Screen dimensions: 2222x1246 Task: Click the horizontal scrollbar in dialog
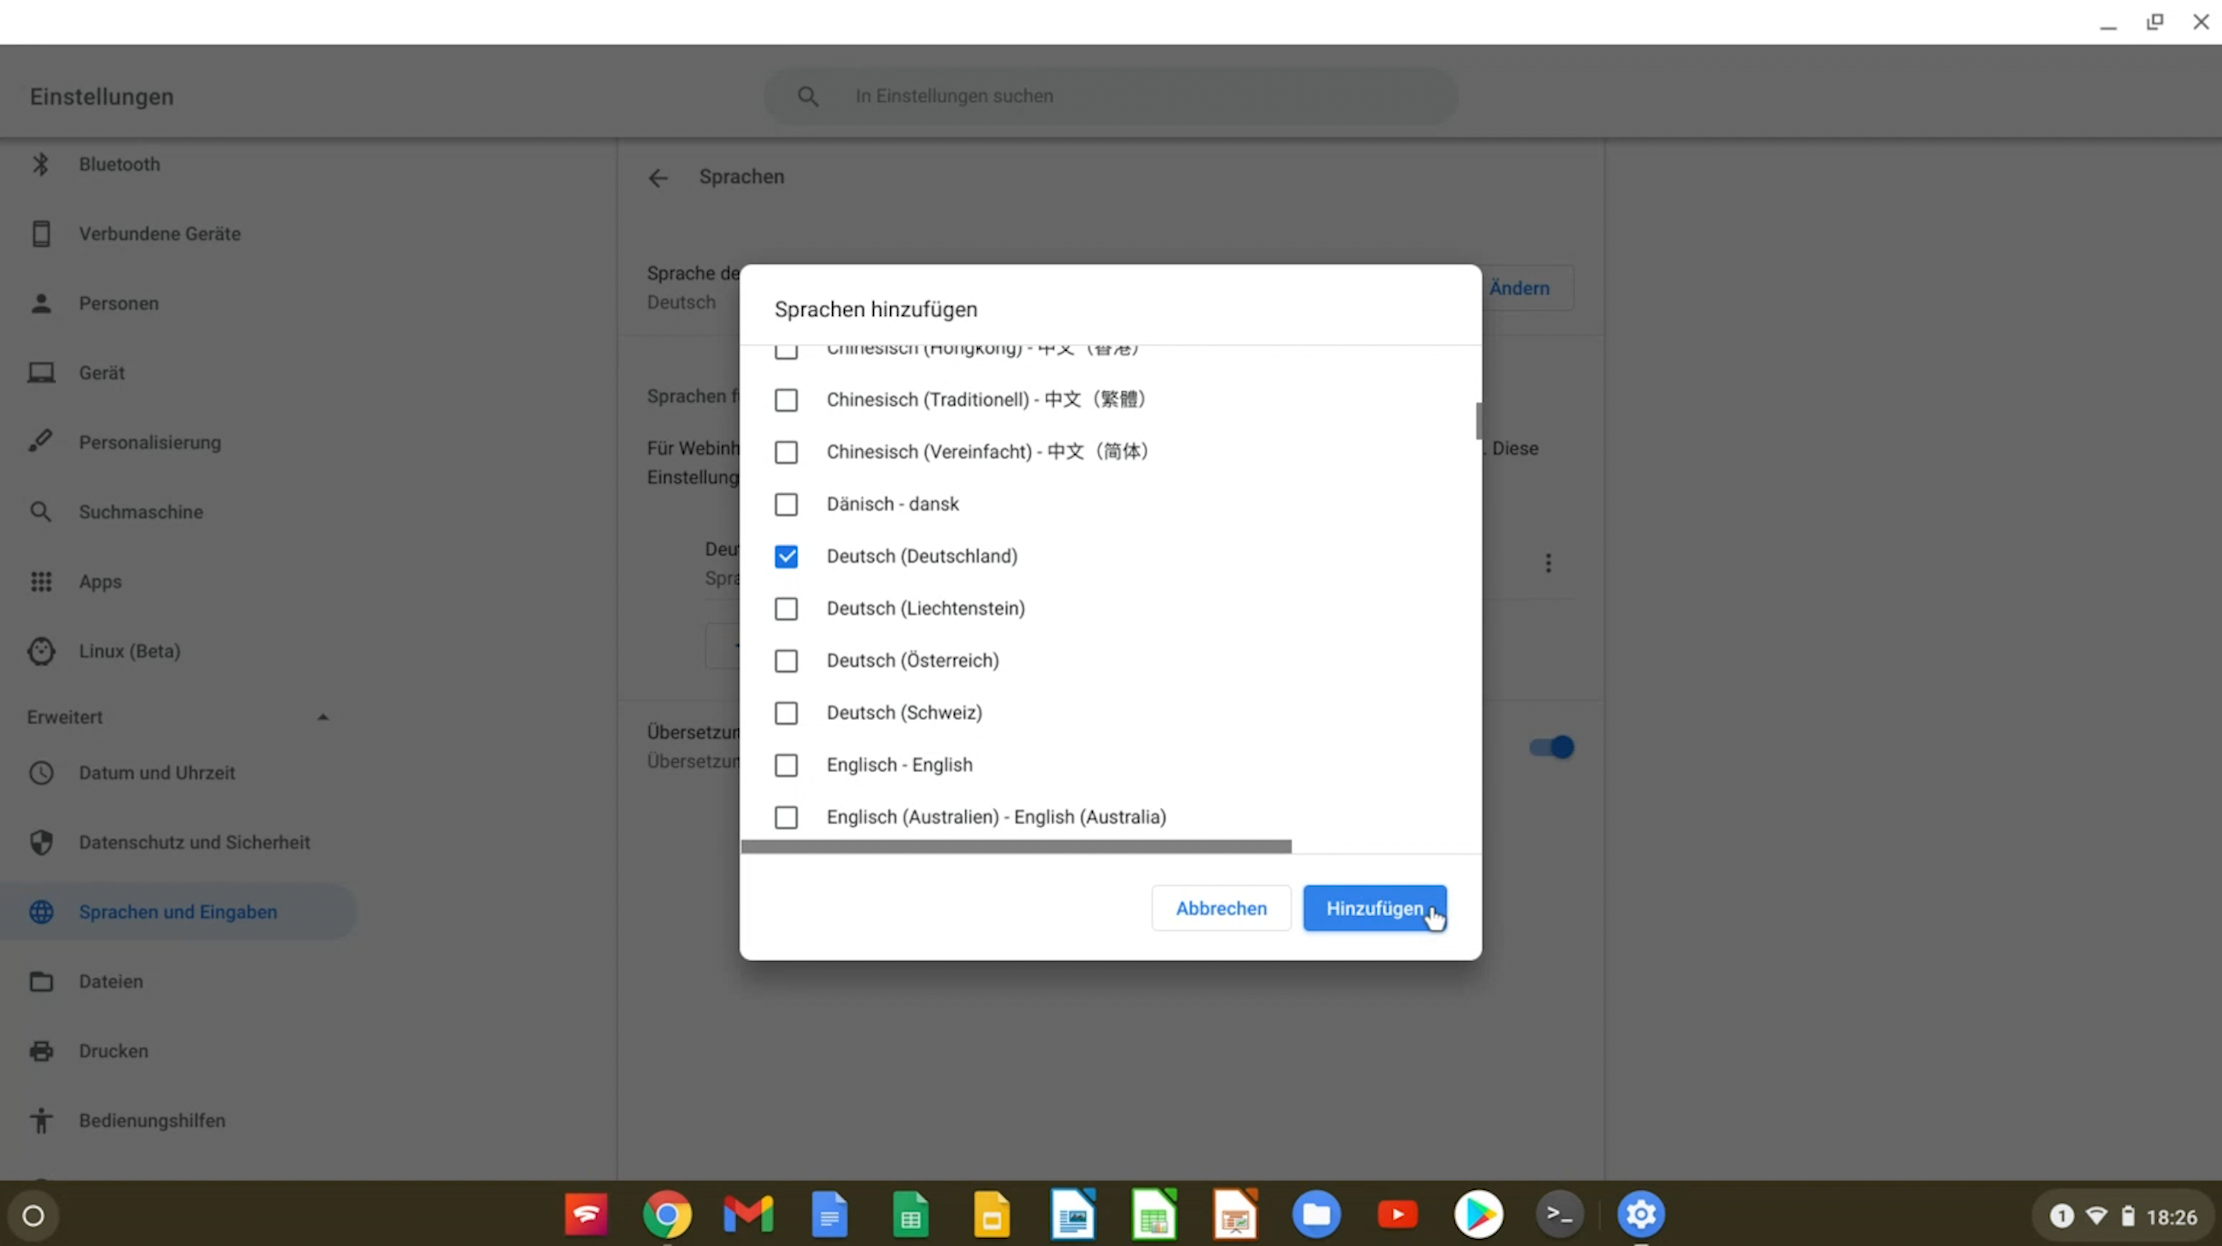pyautogui.click(x=1016, y=847)
